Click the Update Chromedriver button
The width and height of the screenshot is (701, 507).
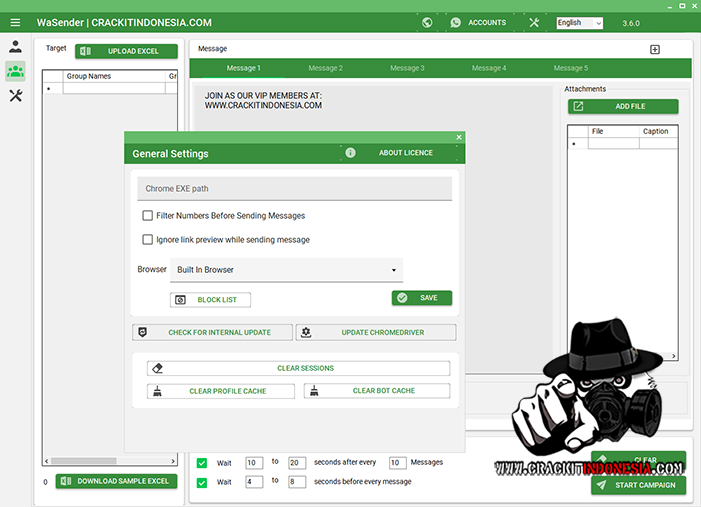click(x=376, y=332)
